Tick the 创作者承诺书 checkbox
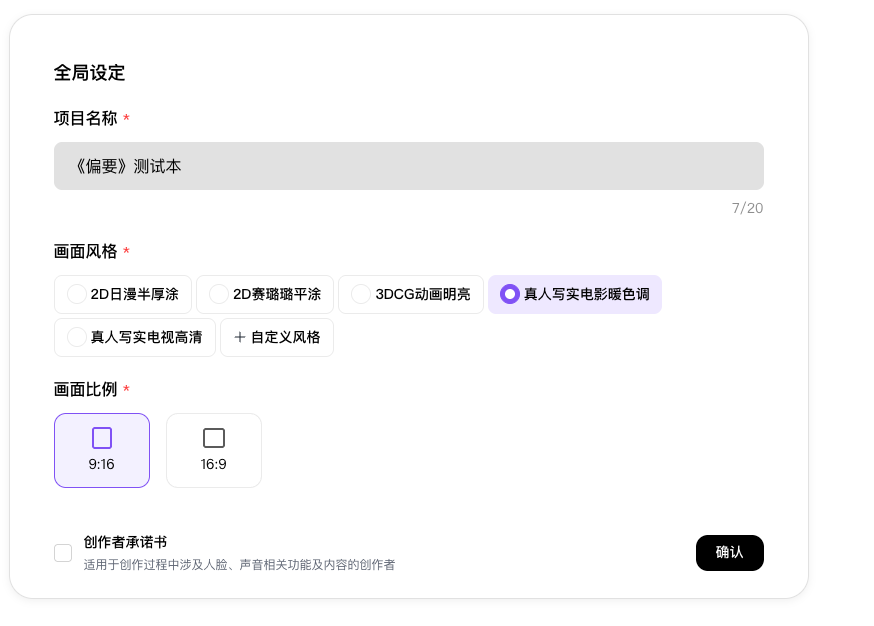This screenshot has width=874, height=626. pos(63,553)
